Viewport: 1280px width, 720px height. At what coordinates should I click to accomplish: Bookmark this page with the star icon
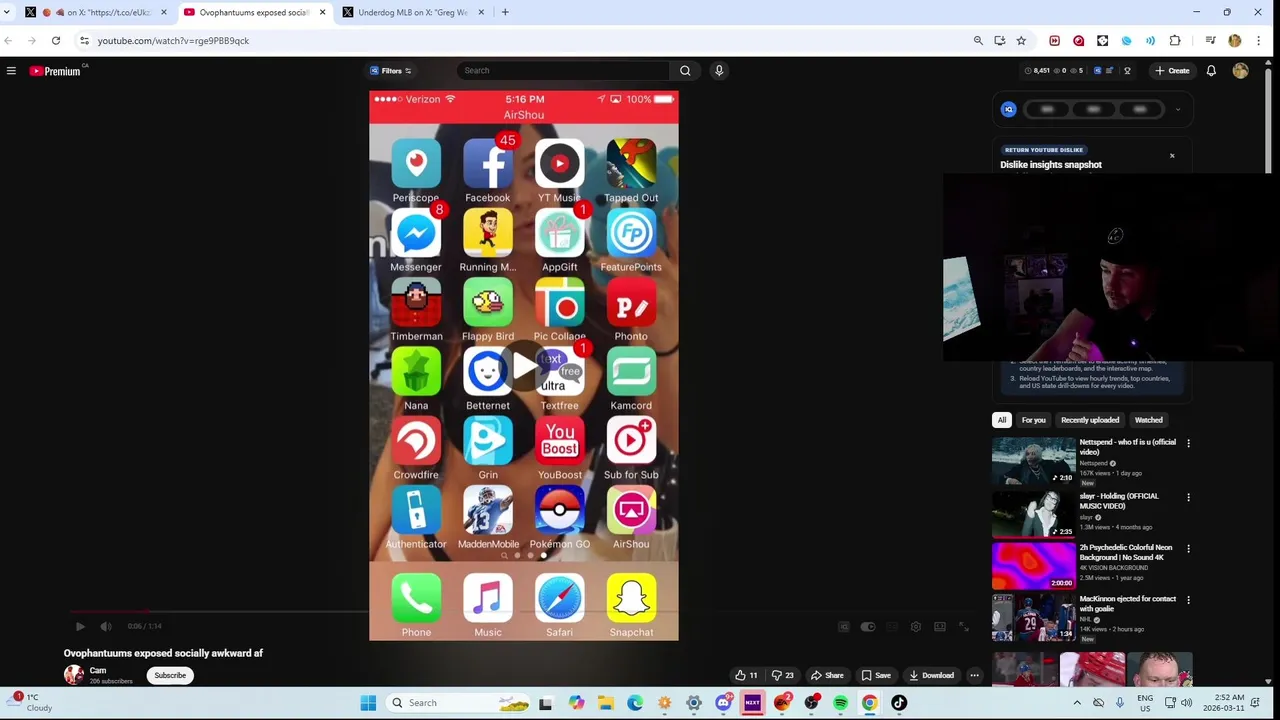(x=1021, y=41)
